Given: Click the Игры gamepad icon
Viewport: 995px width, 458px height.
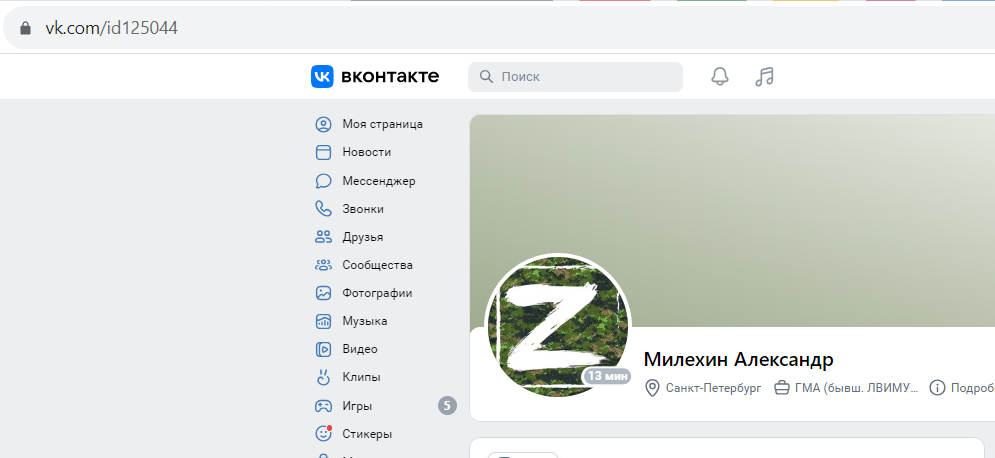Looking at the screenshot, I should click(324, 405).
